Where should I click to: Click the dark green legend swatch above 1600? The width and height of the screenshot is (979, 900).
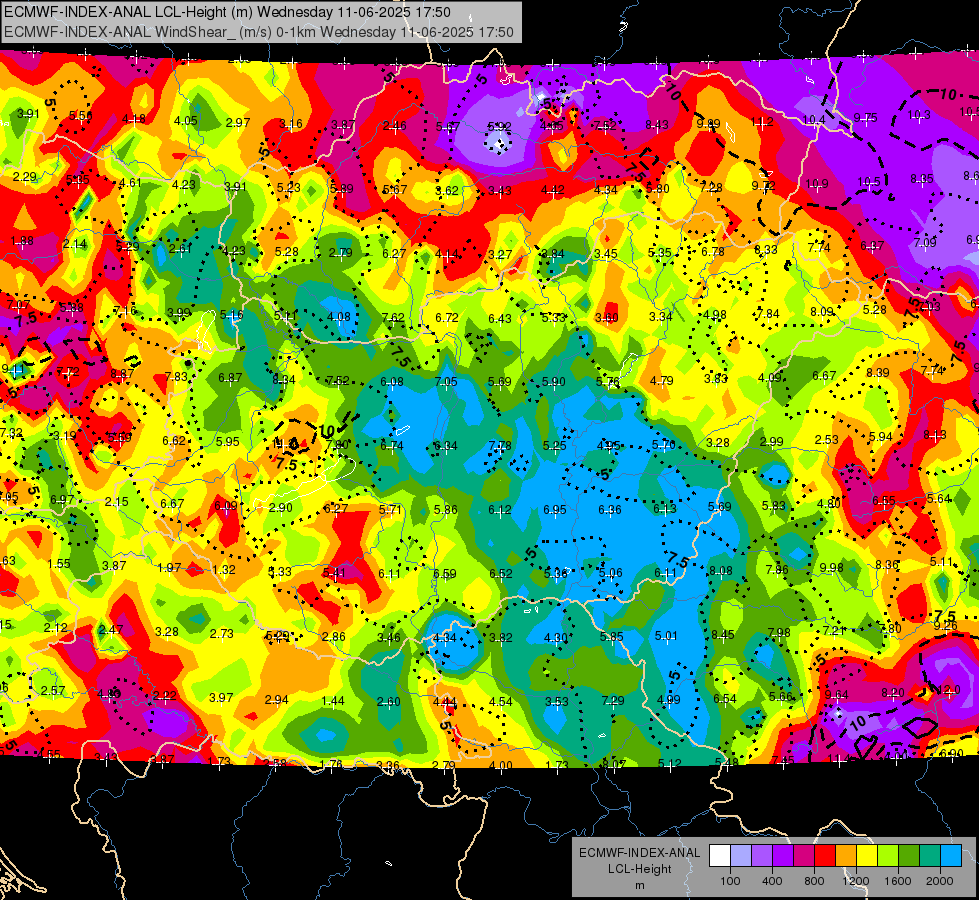(x=909, y=856)
